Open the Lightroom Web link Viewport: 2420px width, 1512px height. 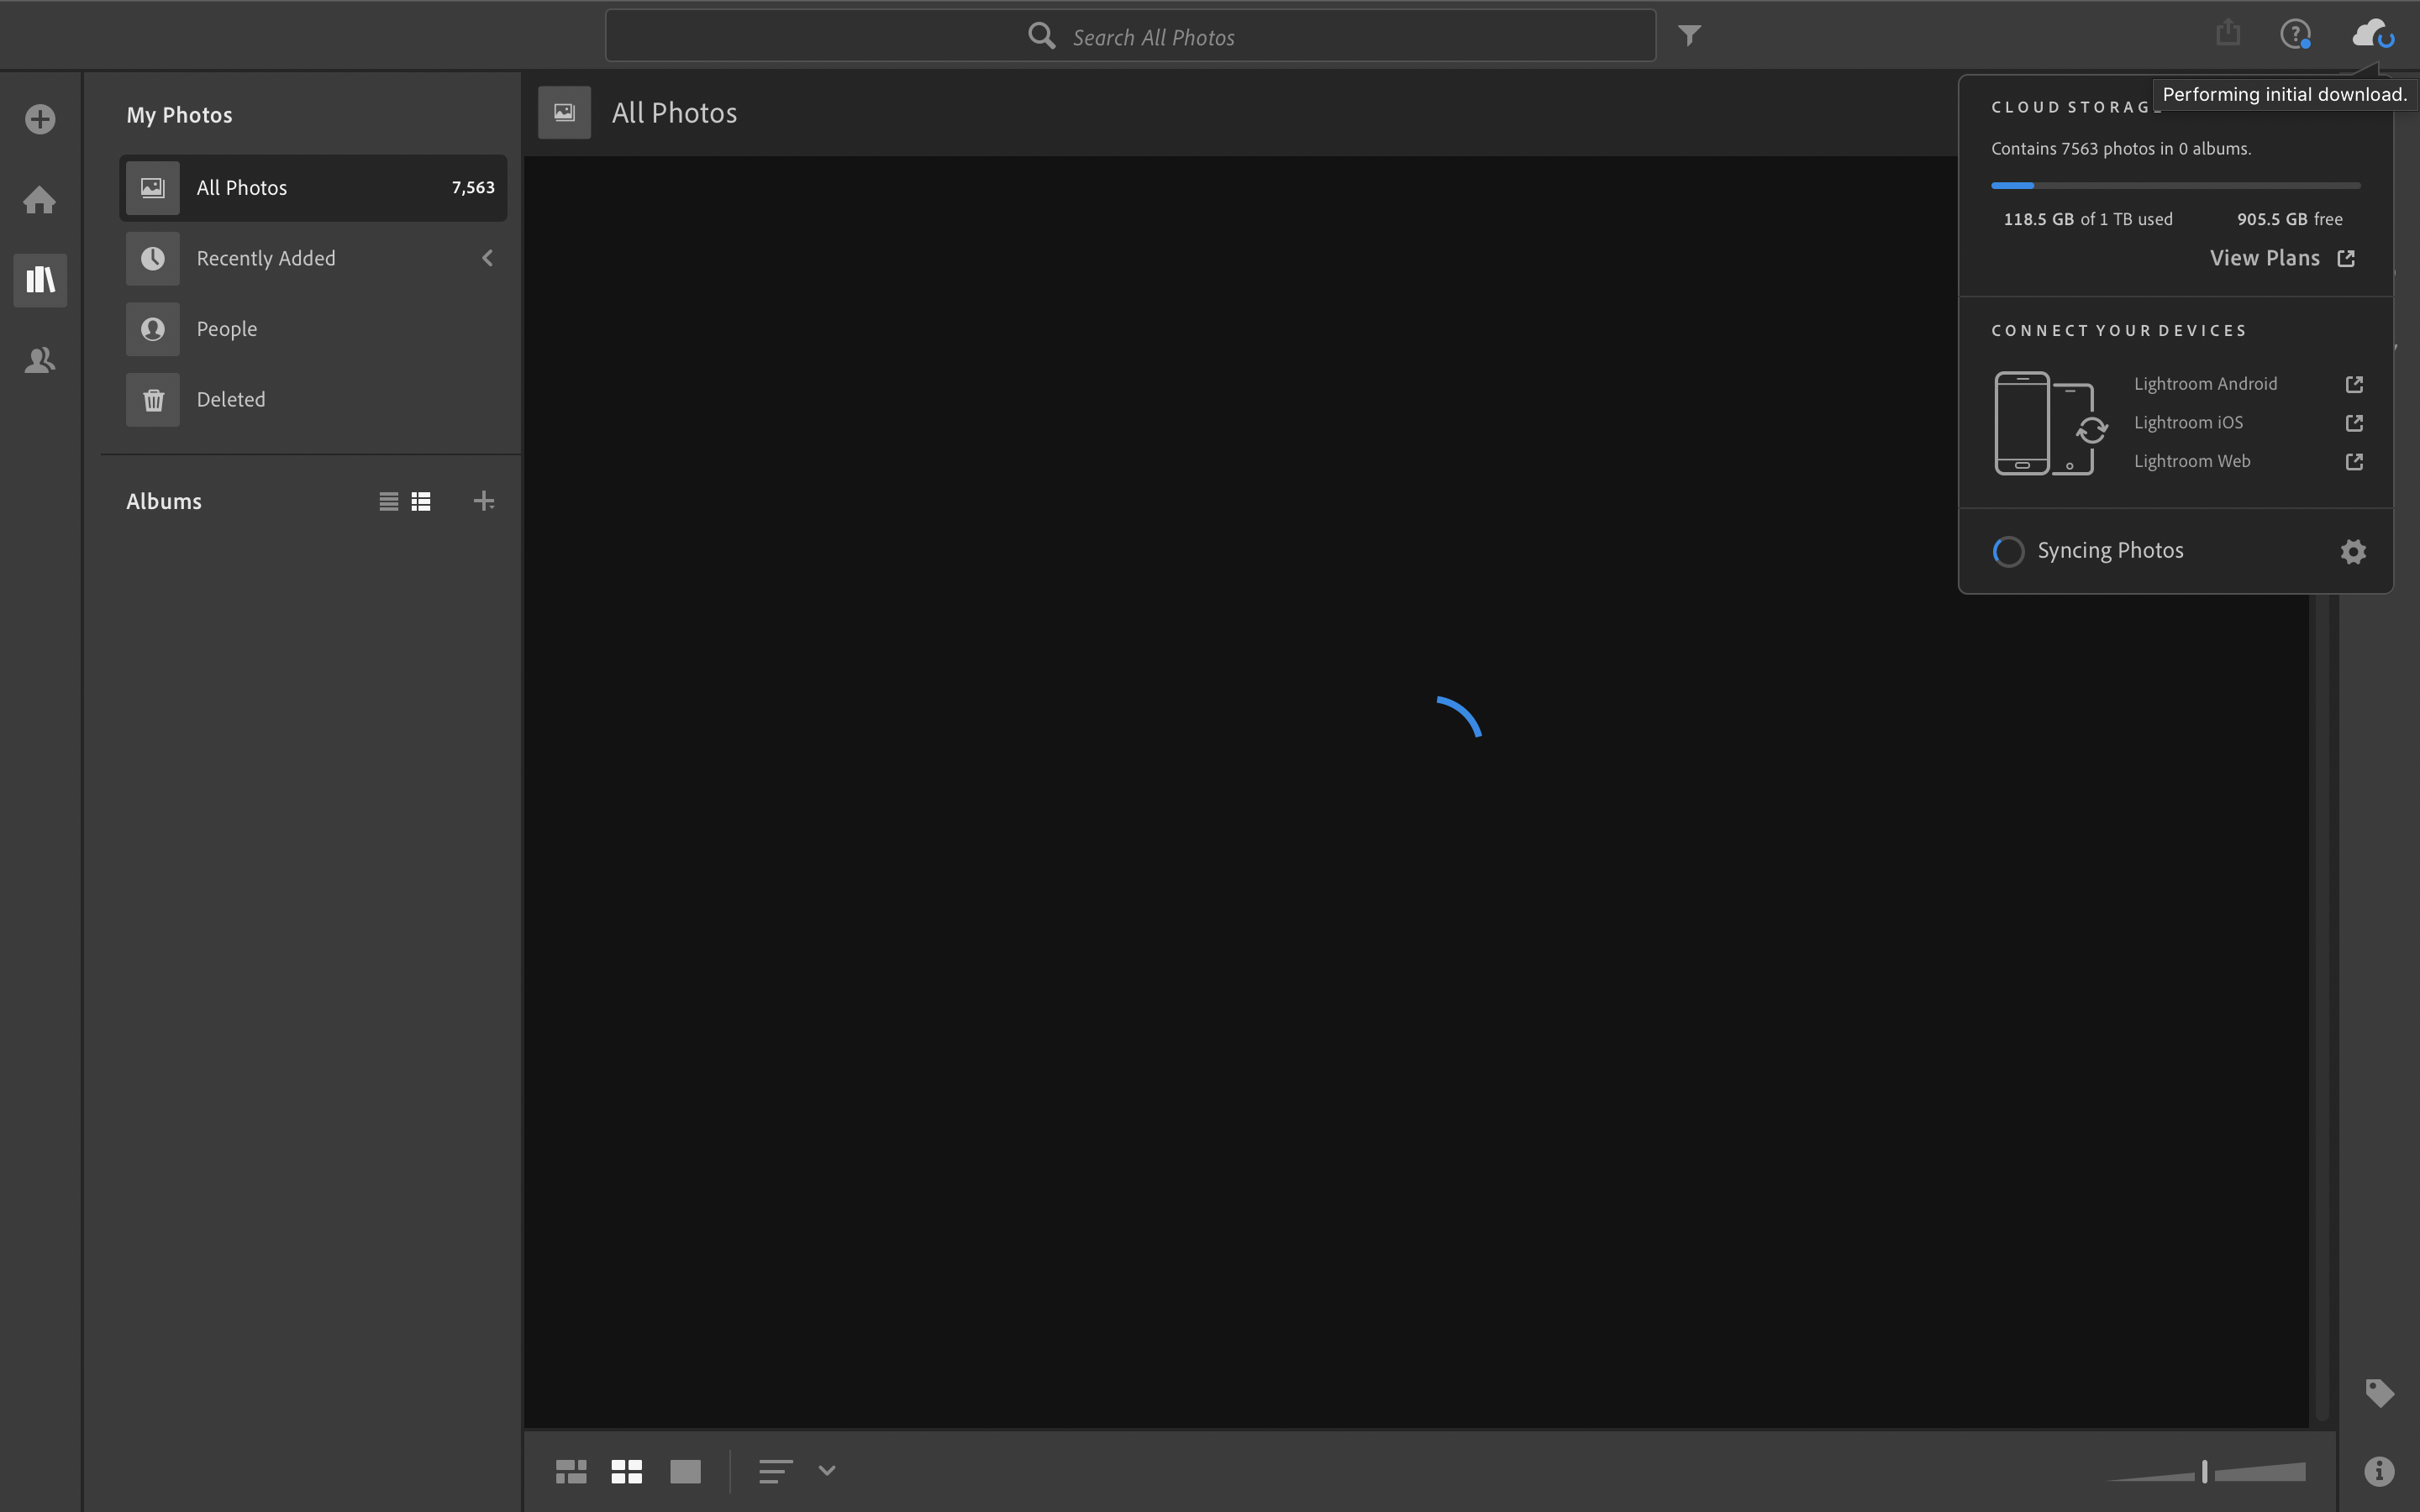[x=2248, y=461]
